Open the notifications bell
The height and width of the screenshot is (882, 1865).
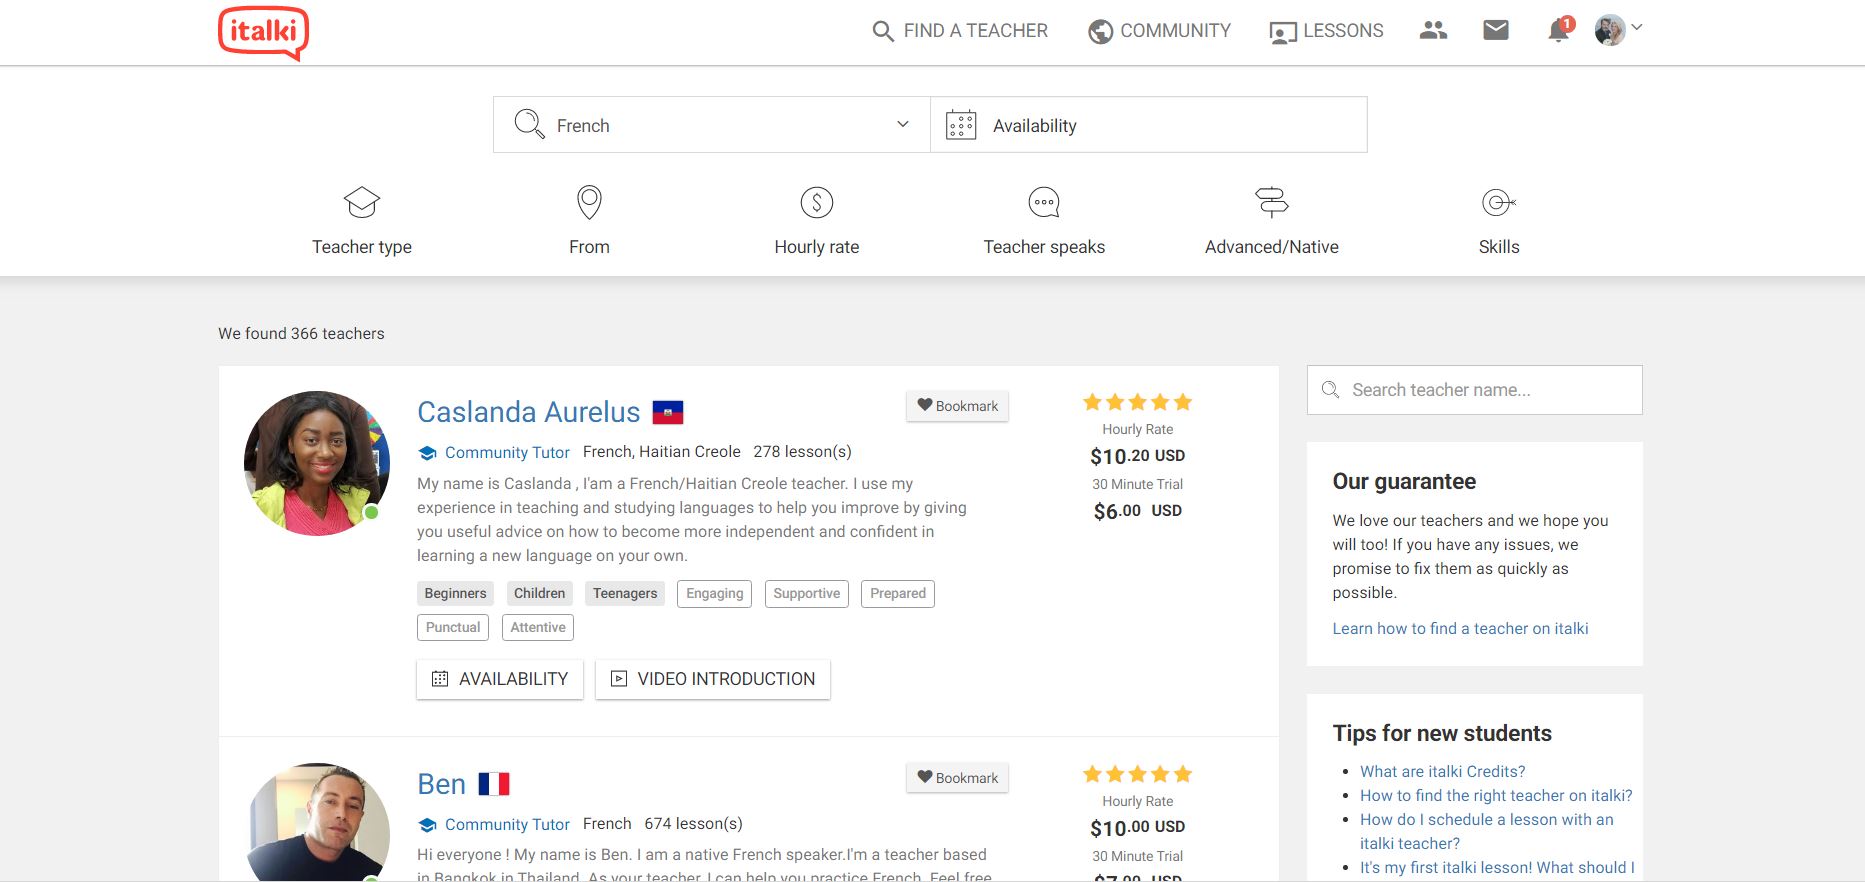click(x=1557, y=31)
